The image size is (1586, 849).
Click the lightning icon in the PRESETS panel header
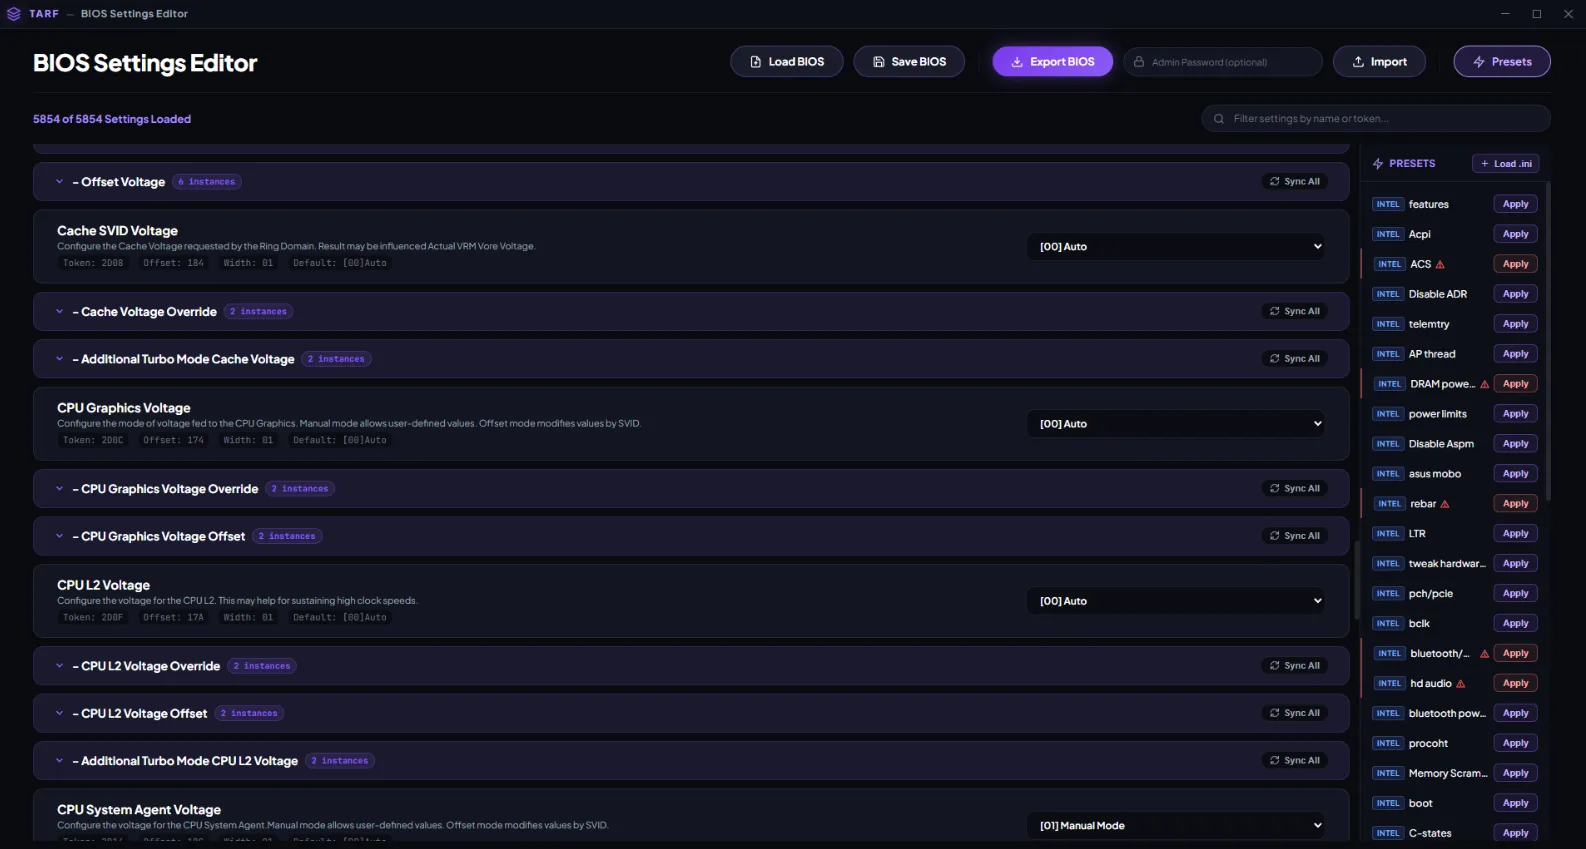[x=1378, y=164]
